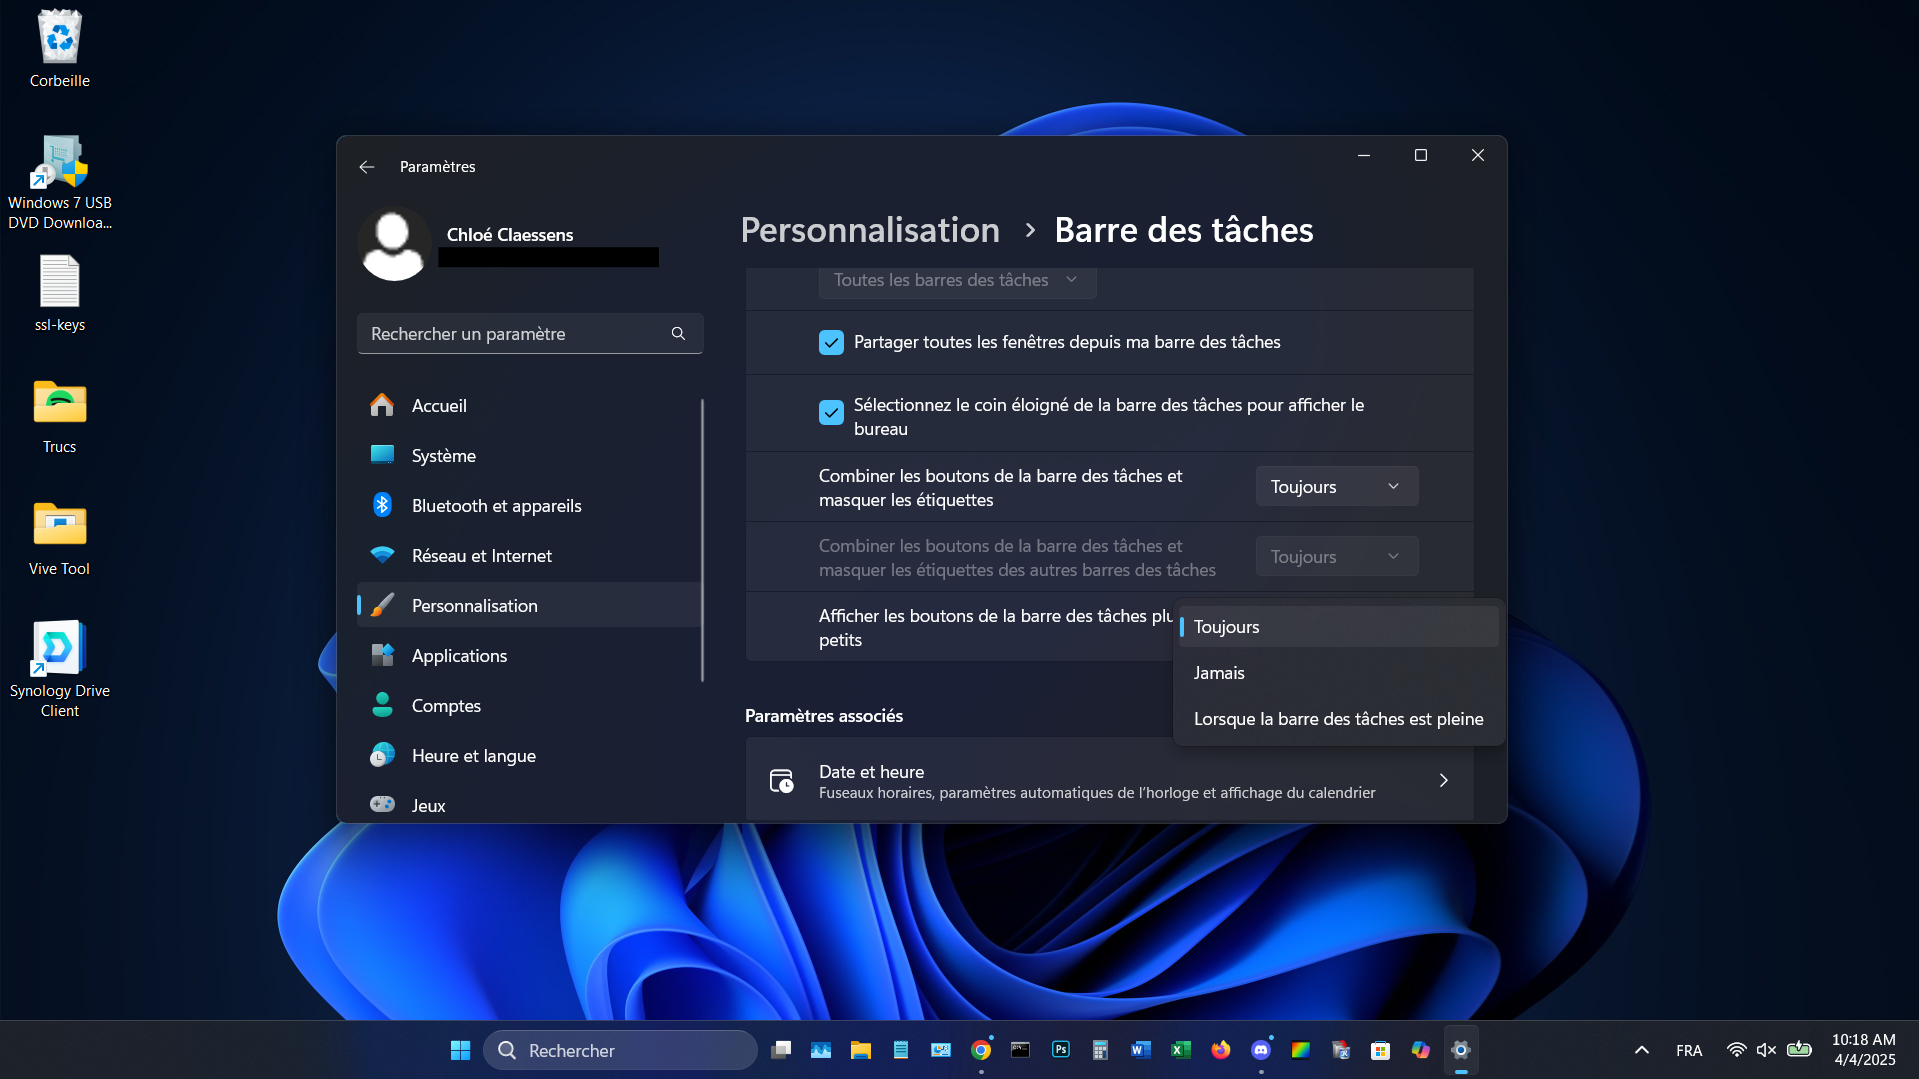Open the Copilot taskbar icon
The width and height of the screenshot is (1919, 1079).
[1421, 1050]
